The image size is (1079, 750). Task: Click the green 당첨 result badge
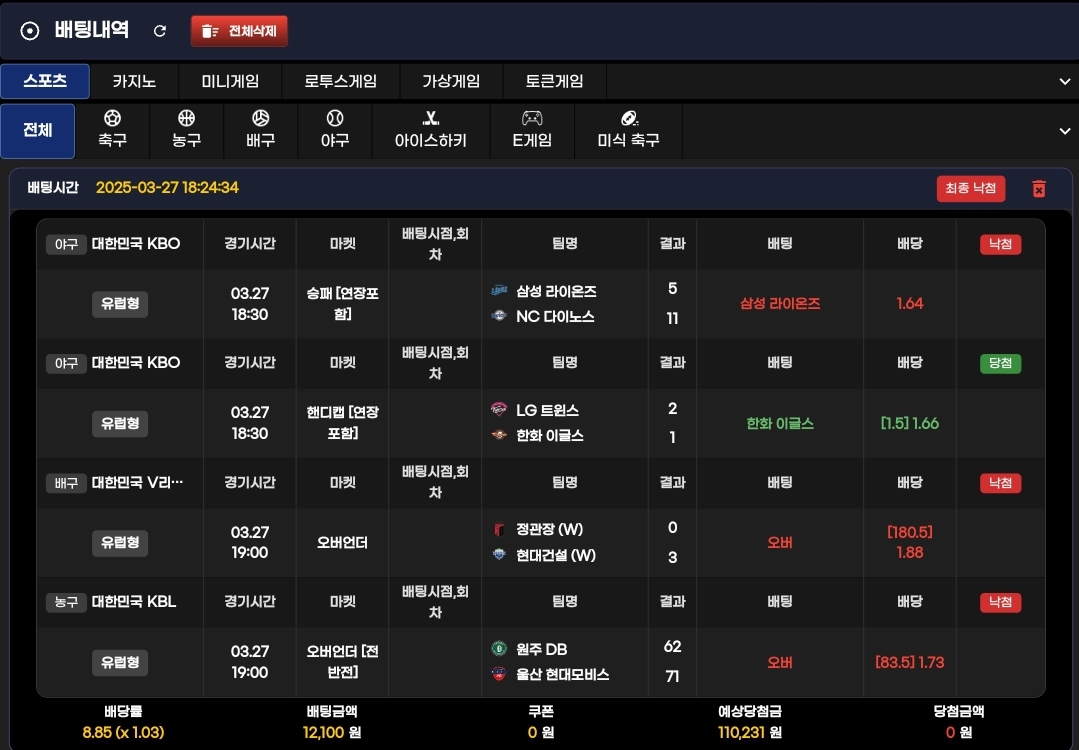1000,363
